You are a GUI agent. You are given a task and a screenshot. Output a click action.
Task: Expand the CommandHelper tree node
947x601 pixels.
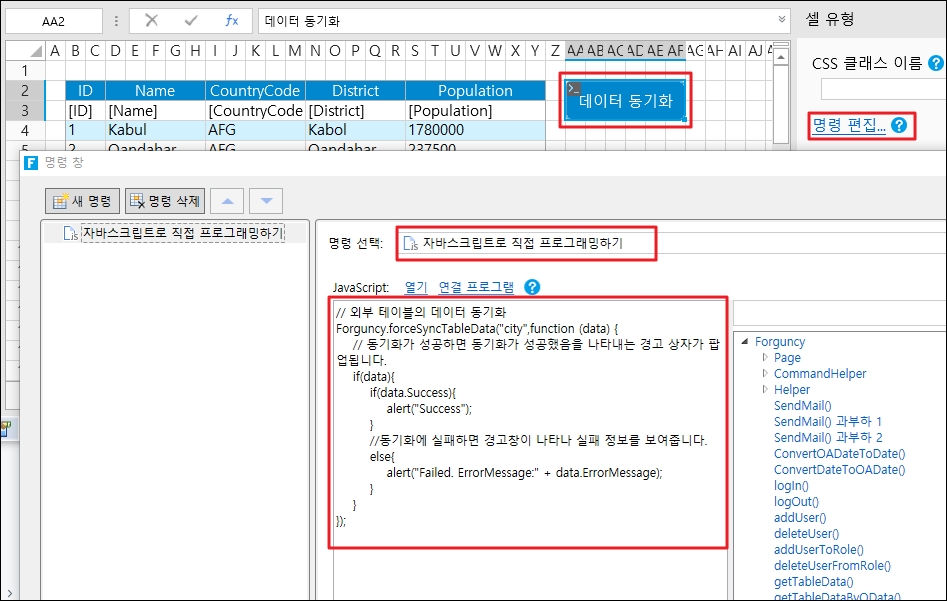766,373
